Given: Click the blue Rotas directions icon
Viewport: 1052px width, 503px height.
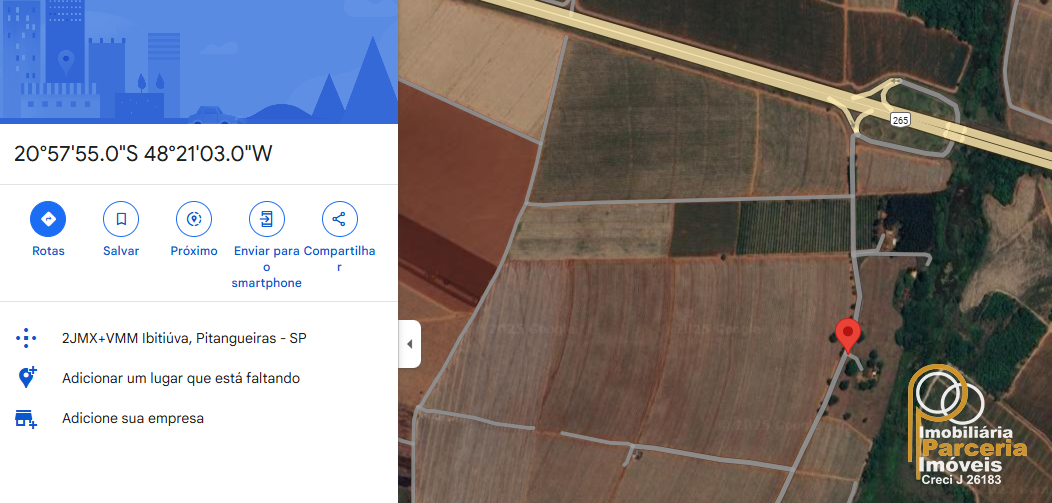Looking at the screenshot, I should [x=48, y=219].
